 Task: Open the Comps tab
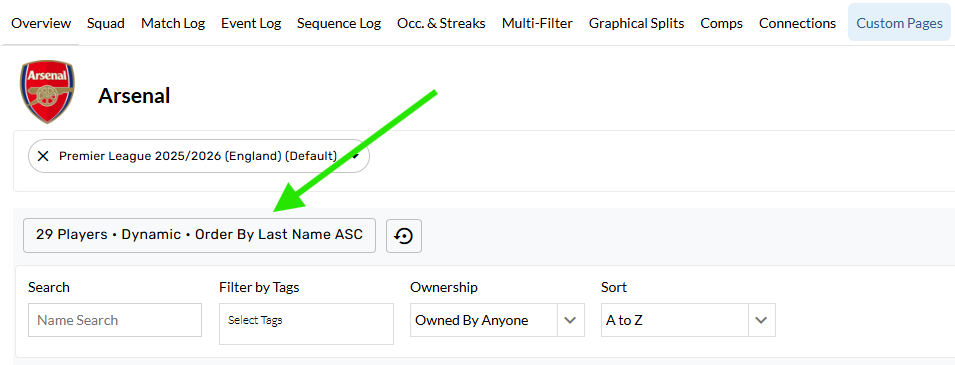(721, 24)
